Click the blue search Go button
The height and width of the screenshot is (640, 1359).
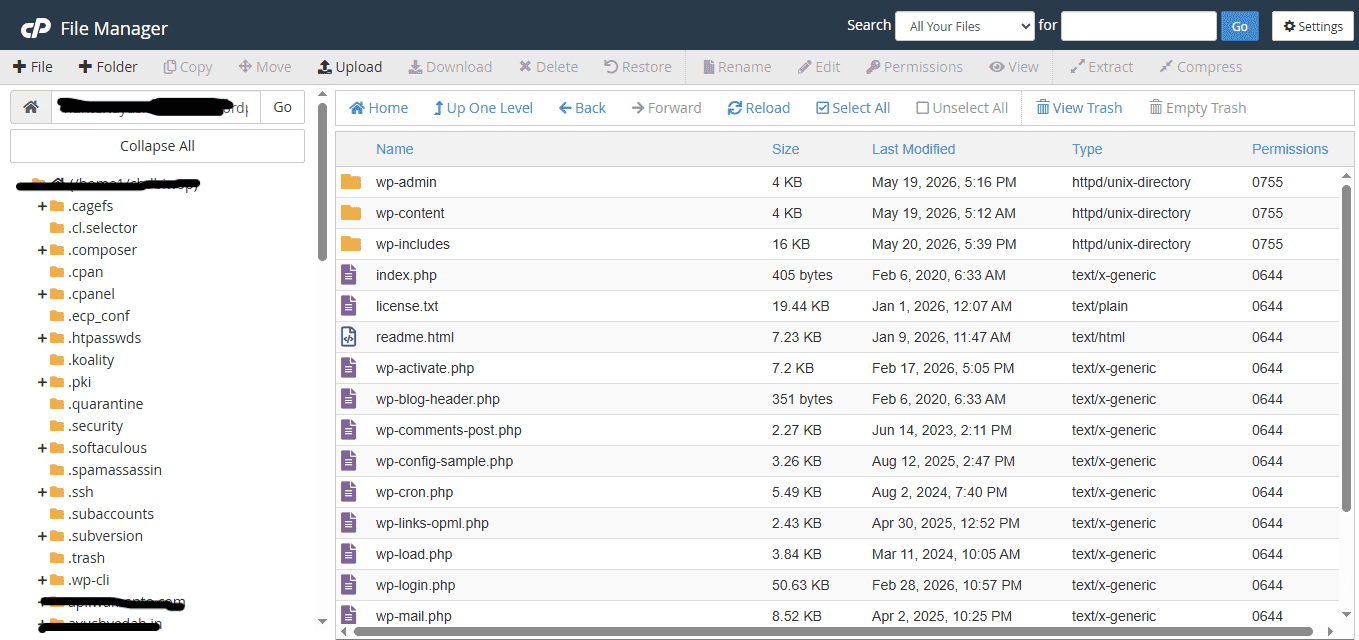pyautogui.click(x=1240, y=26)
